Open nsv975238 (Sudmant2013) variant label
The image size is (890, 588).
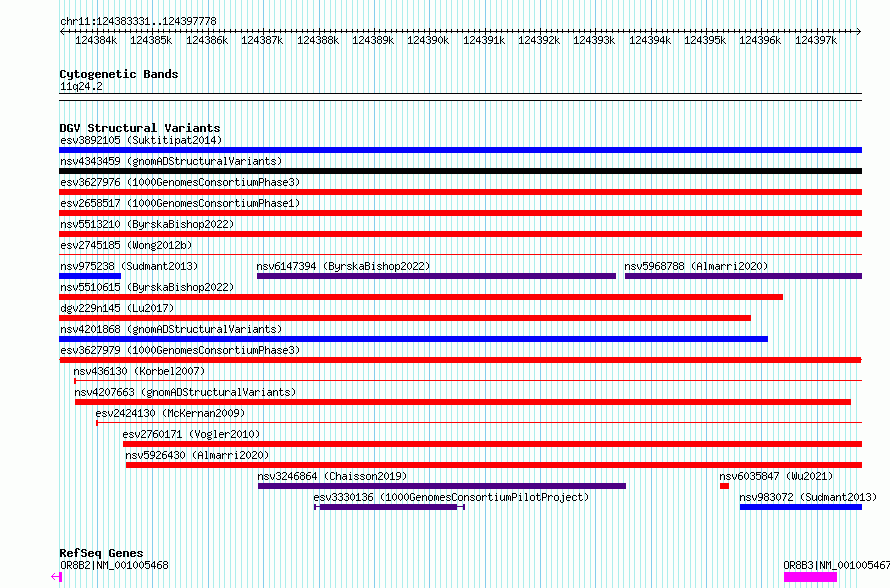click(x=129, y=266)
